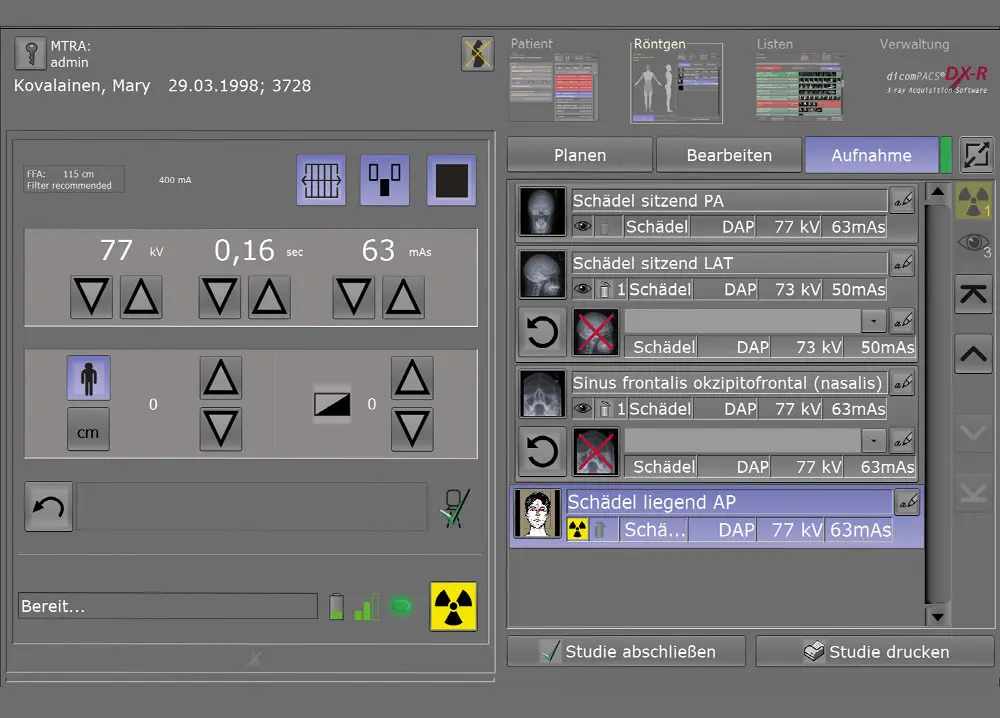
Task: Click the undo arrow beside the text field
Action: (48, 507)
